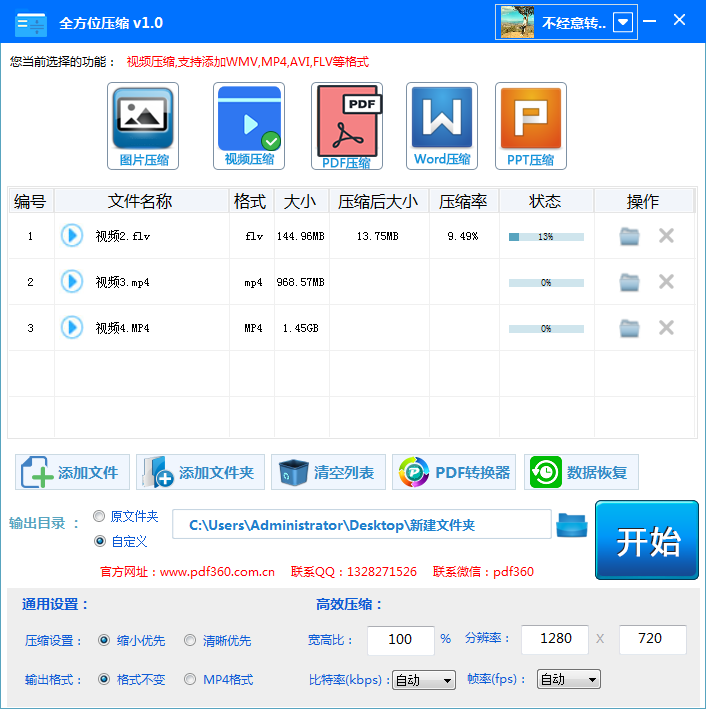Select the PPT压缩 compression icon
Screen dimensions: 706x709
[531, 126]
